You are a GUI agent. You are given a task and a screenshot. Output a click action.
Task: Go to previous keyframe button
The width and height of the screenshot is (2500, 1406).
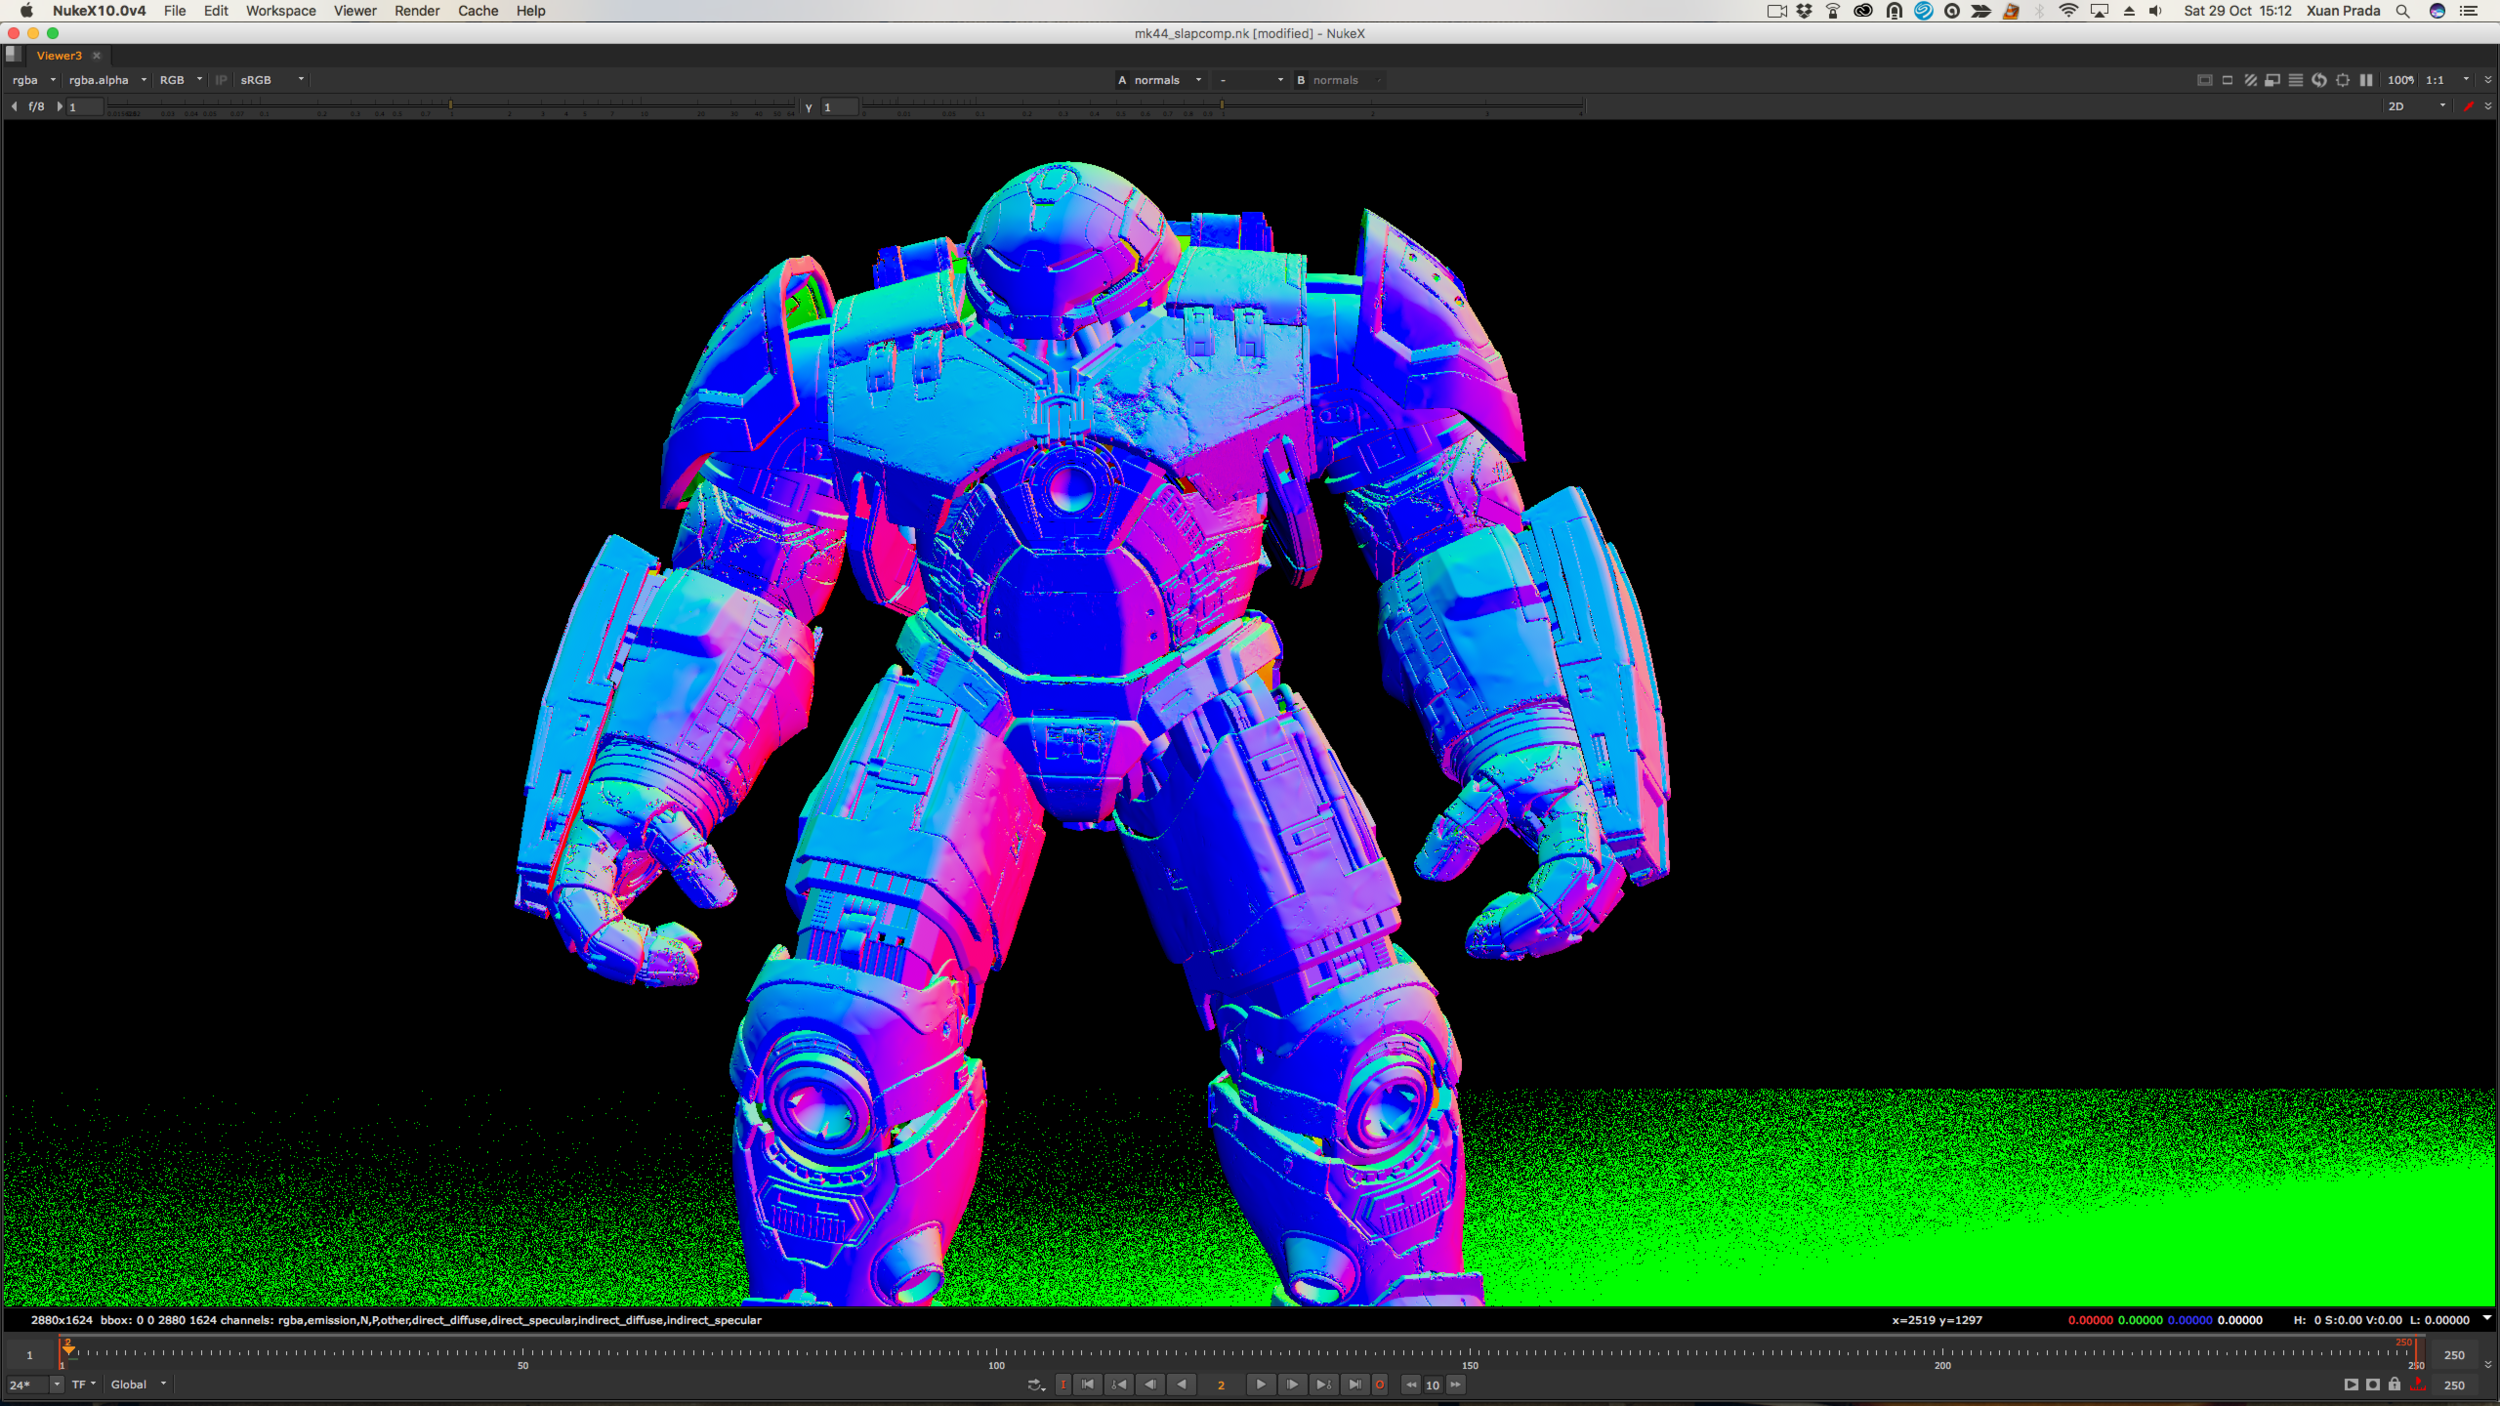(x=1119, y=1384)
